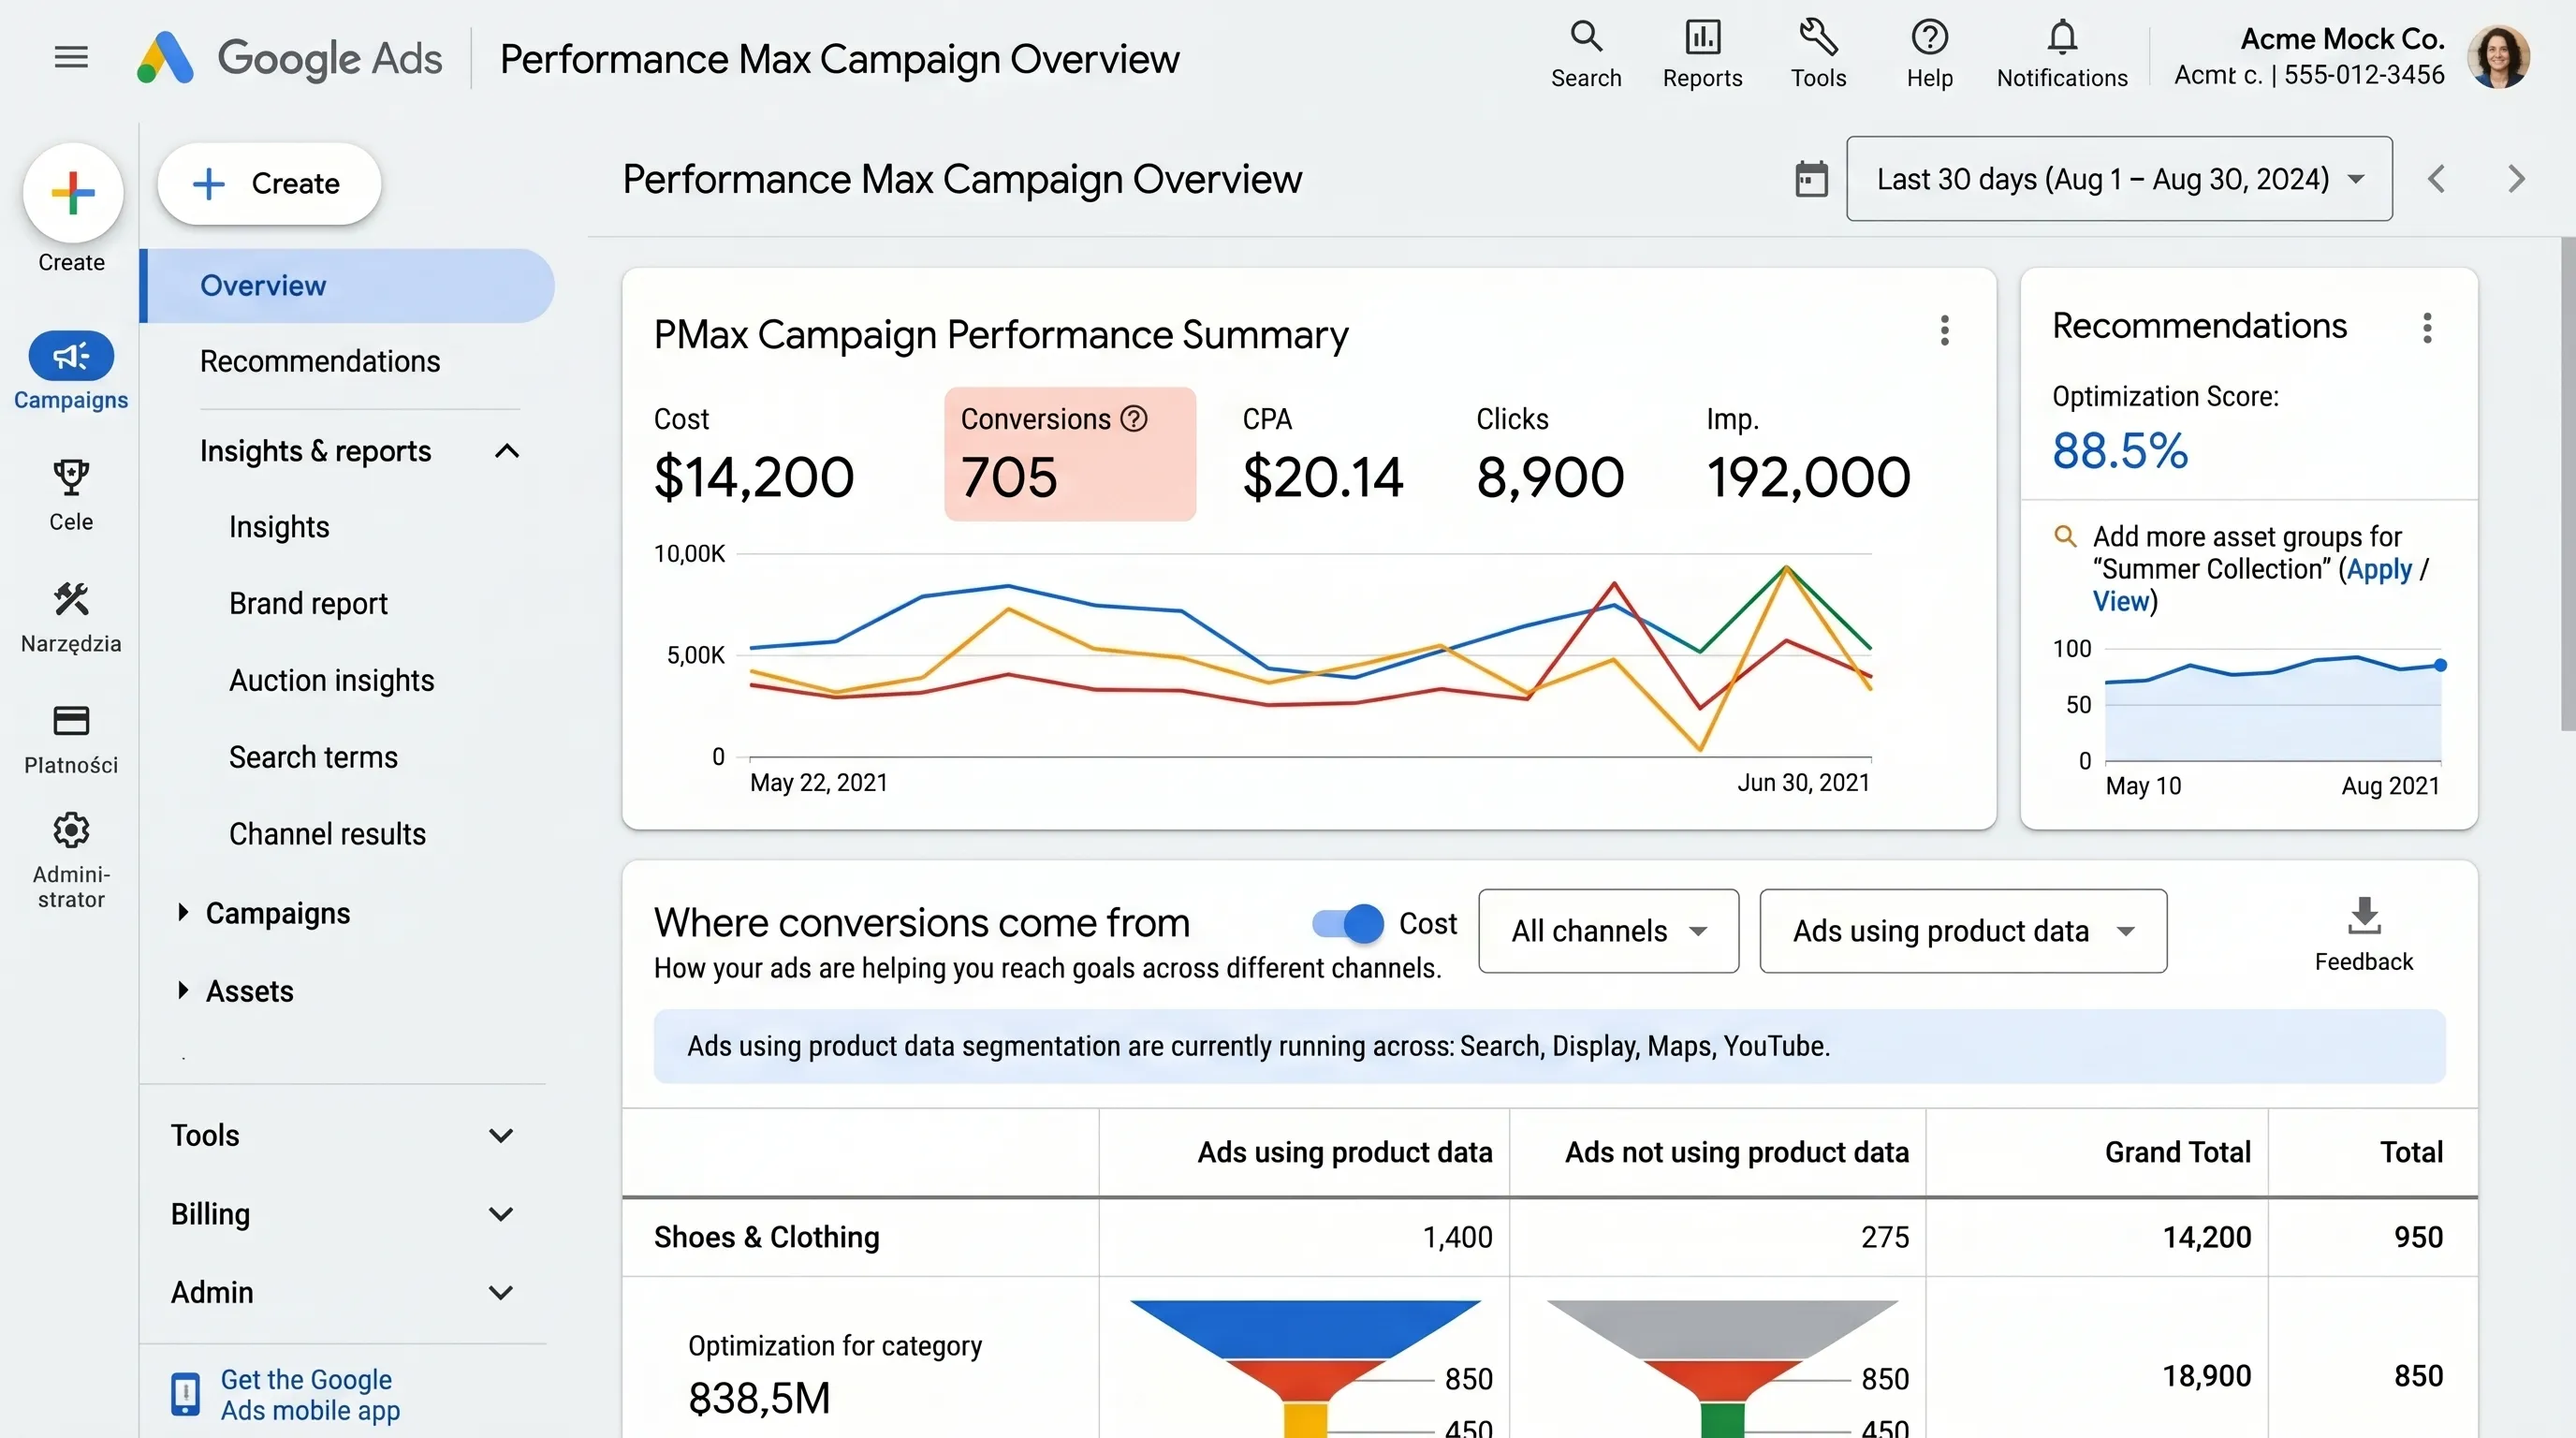Click the Search magnifier icon in header

tap(1586, 37)
